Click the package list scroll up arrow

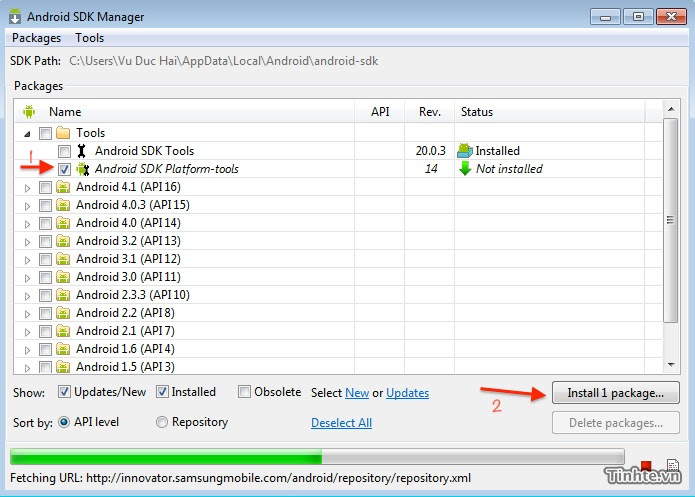click(x=671, y=109)
